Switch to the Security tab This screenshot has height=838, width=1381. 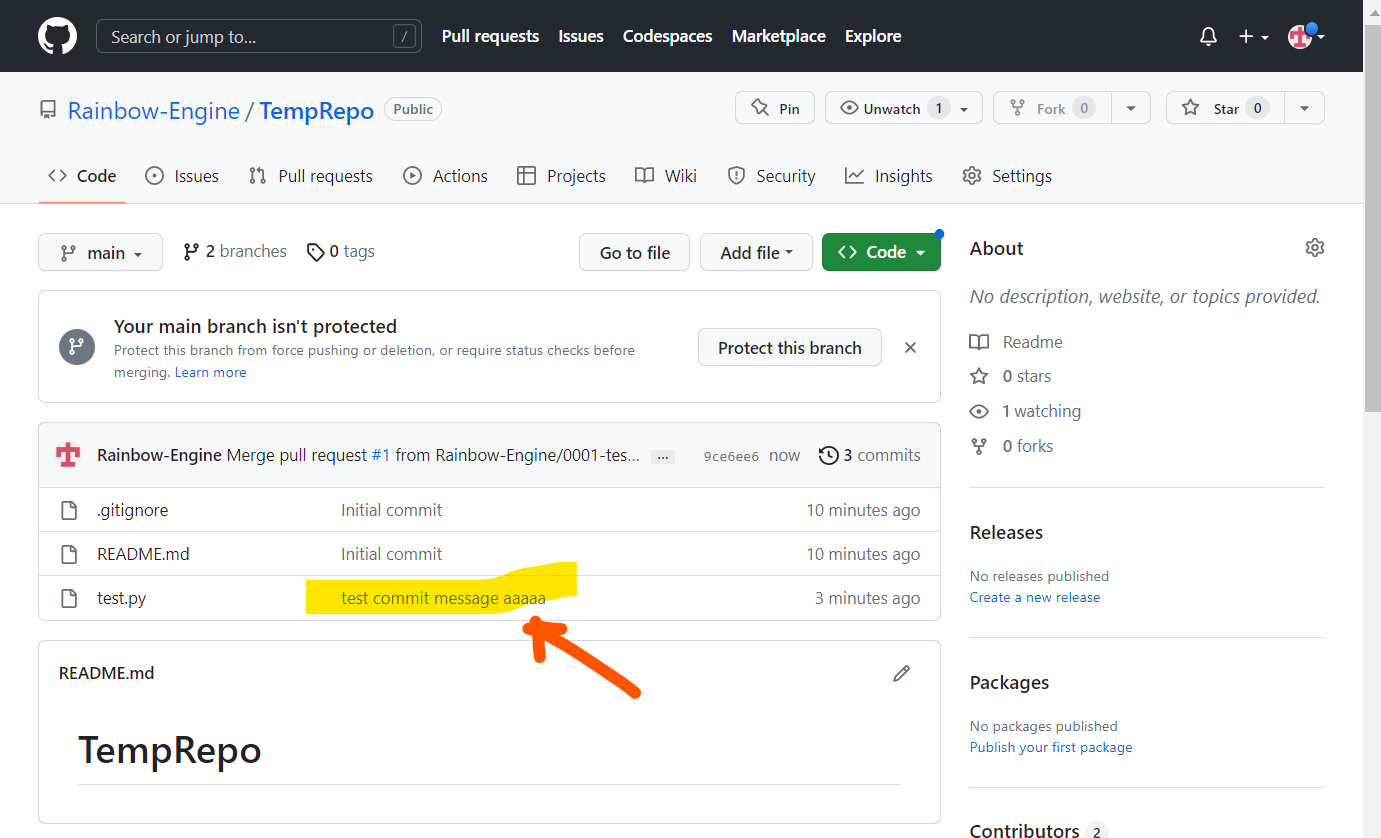pyautogui.click(x=771, y=176)
